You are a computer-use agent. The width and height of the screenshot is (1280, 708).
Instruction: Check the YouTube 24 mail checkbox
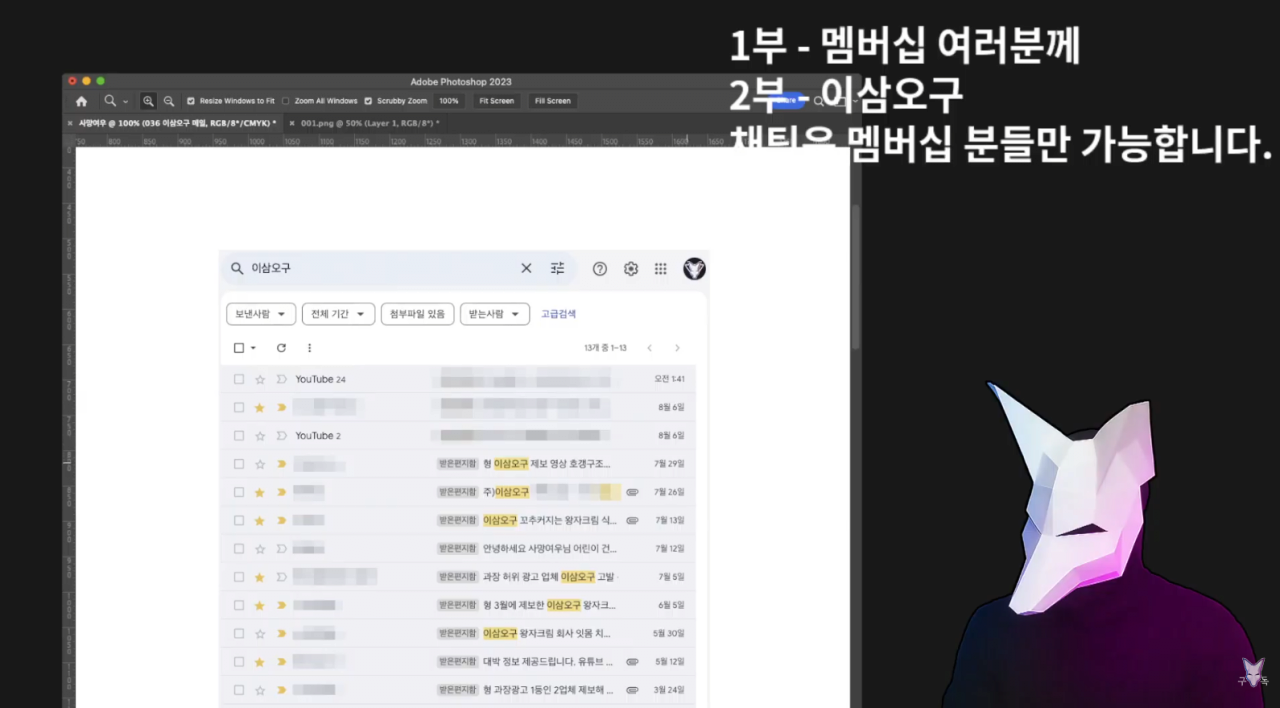click(x=239, y=379)
